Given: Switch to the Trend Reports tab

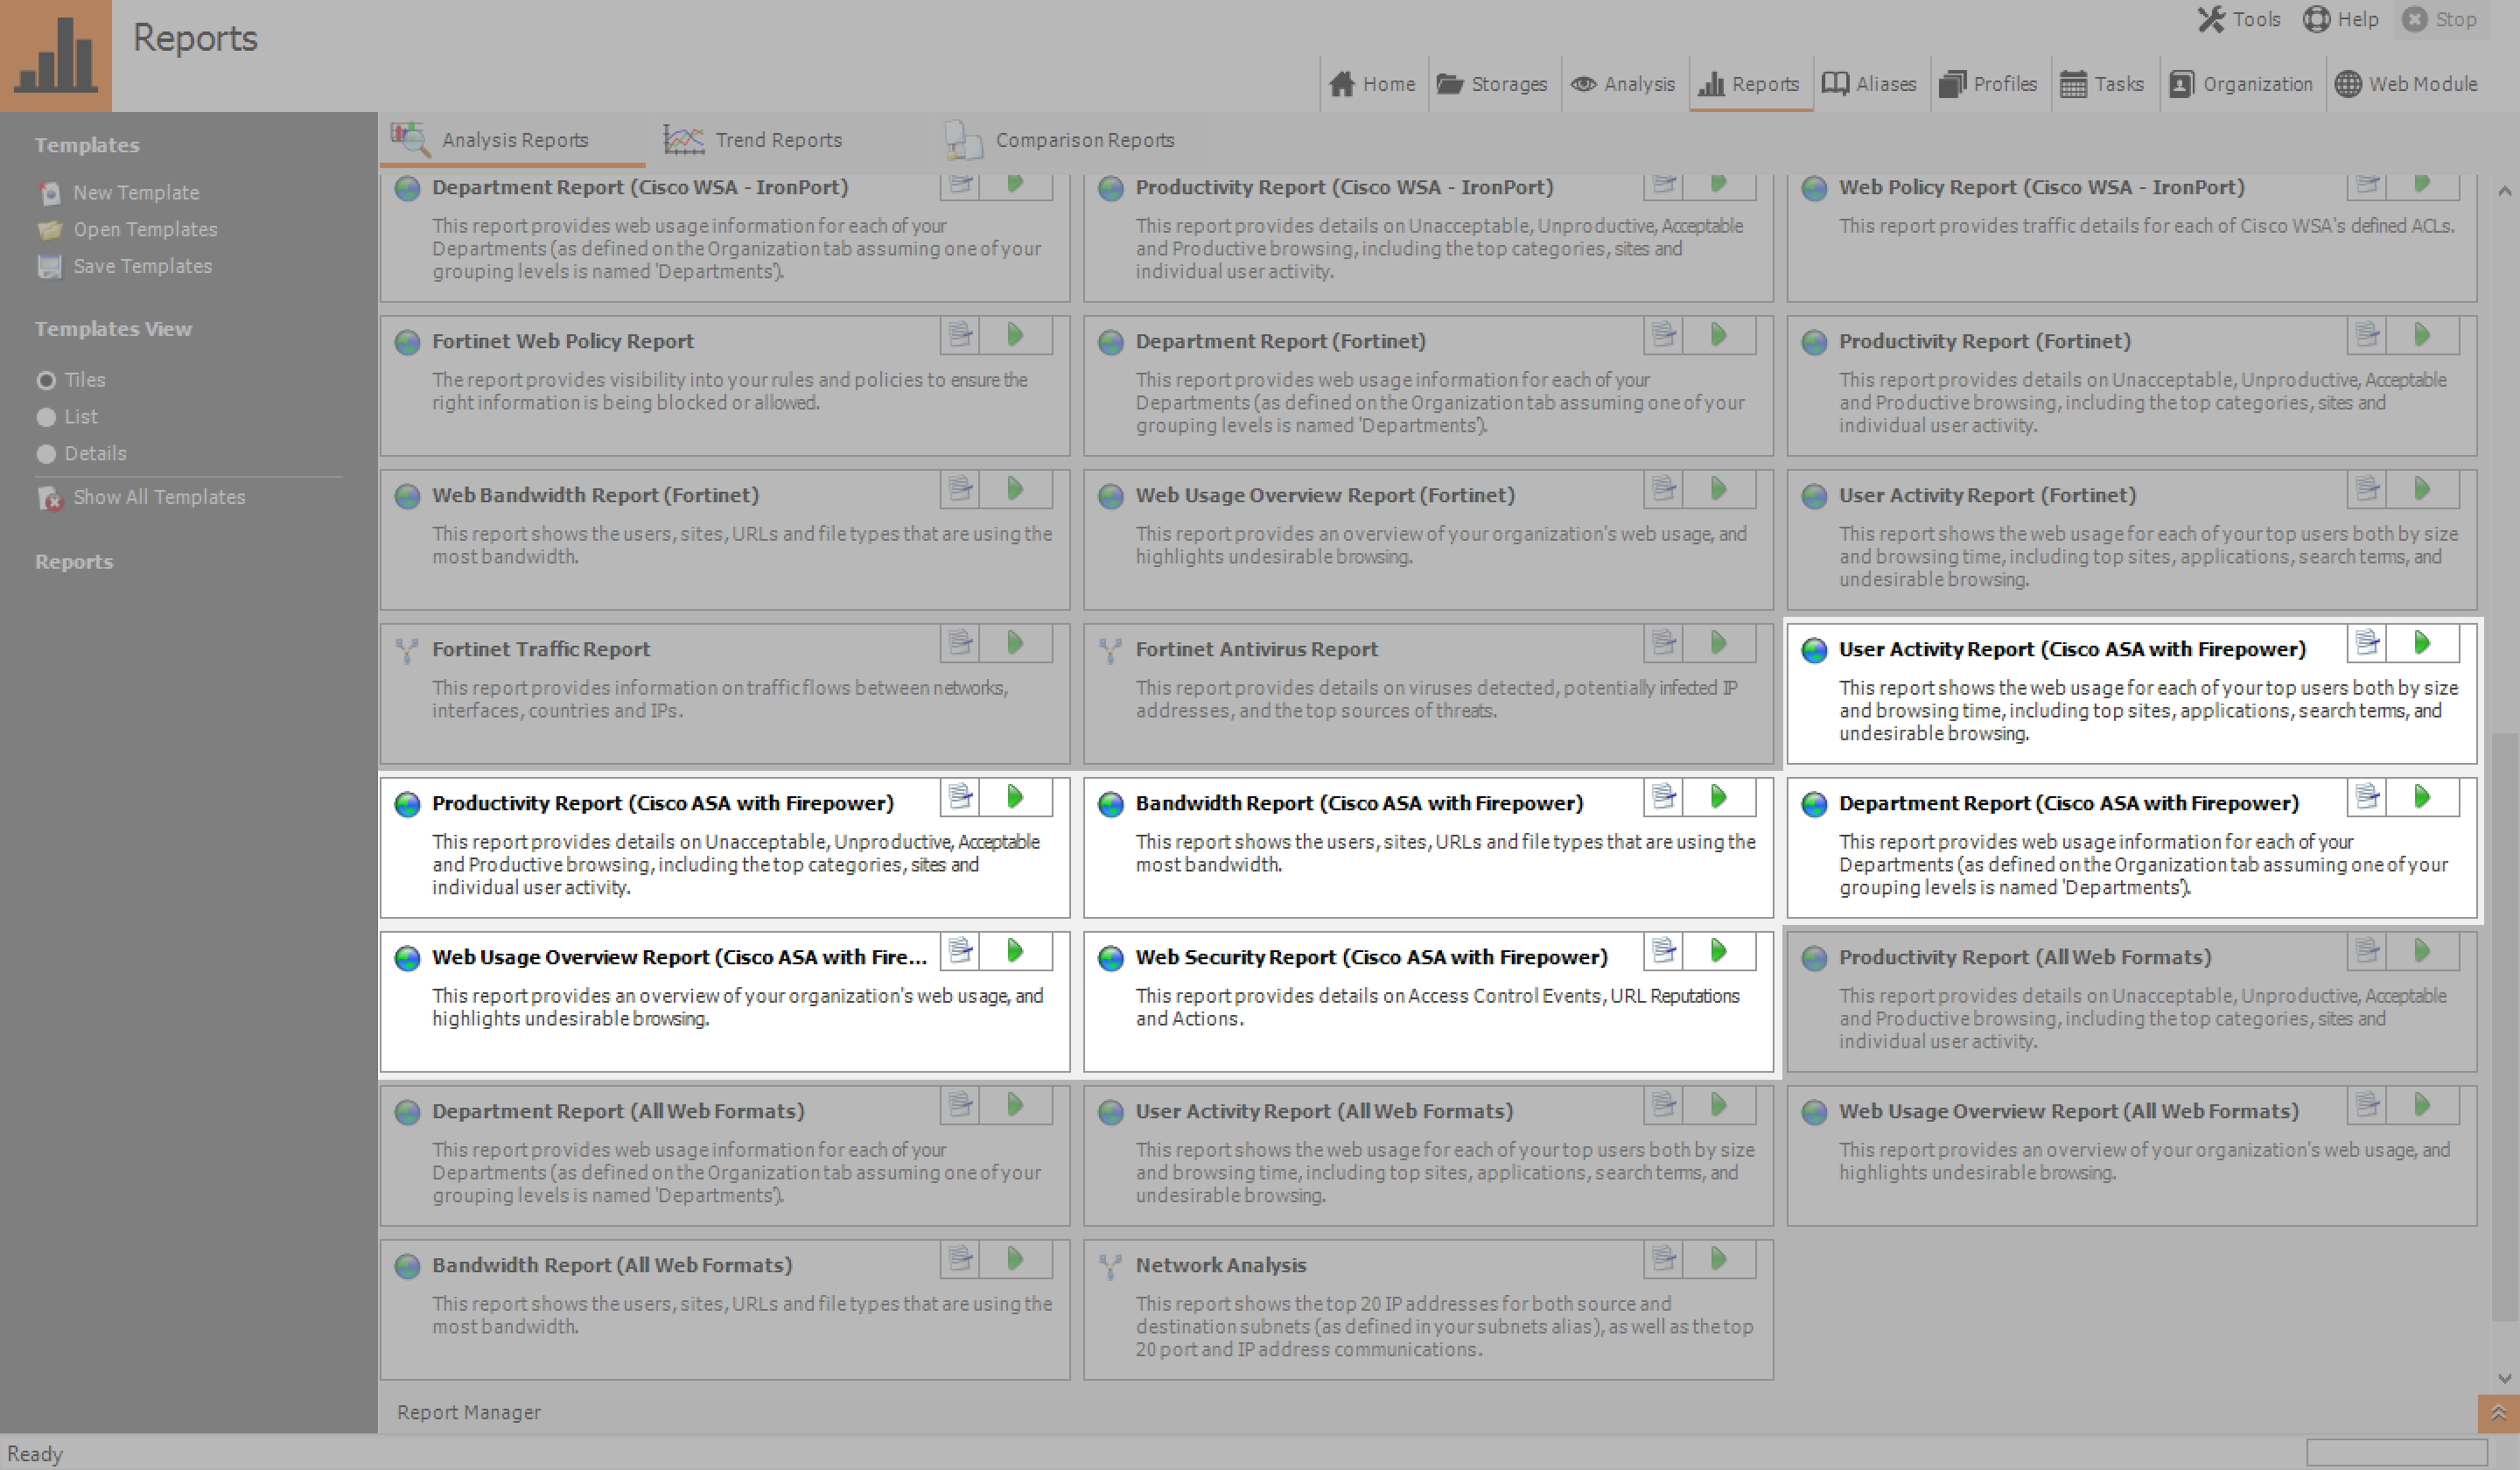Looking at the screenshot, I should [754, 140].
